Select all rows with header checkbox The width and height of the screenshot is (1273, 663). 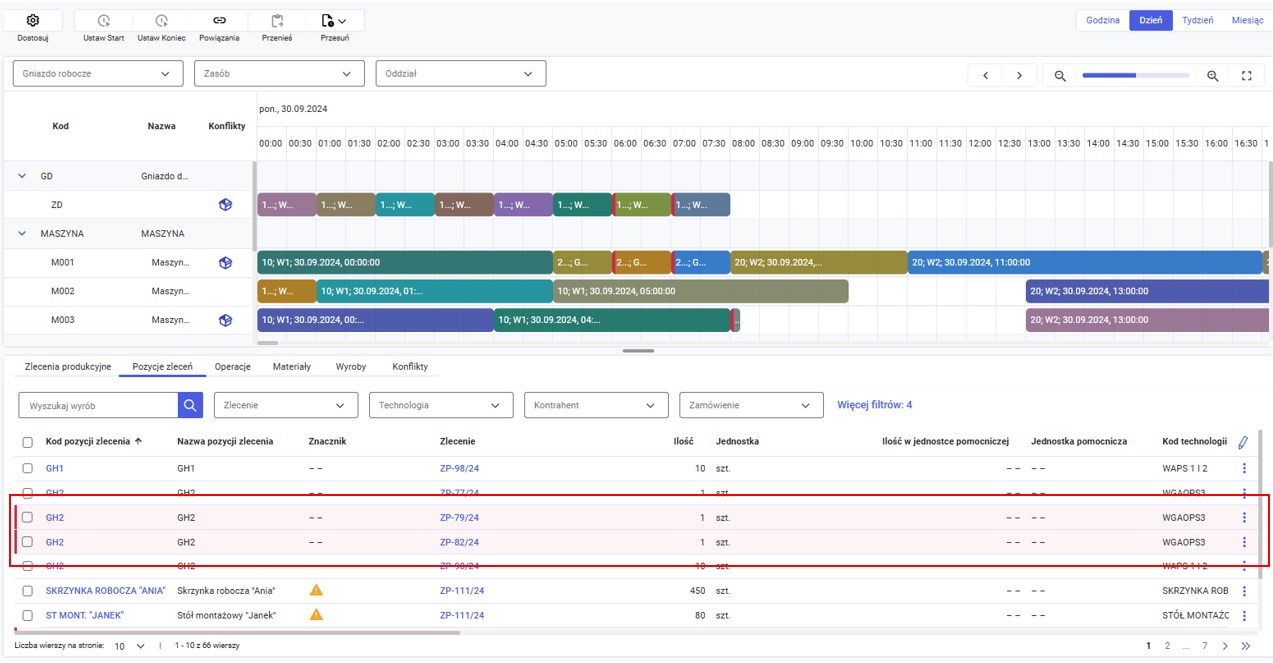(x=28, y=442)
